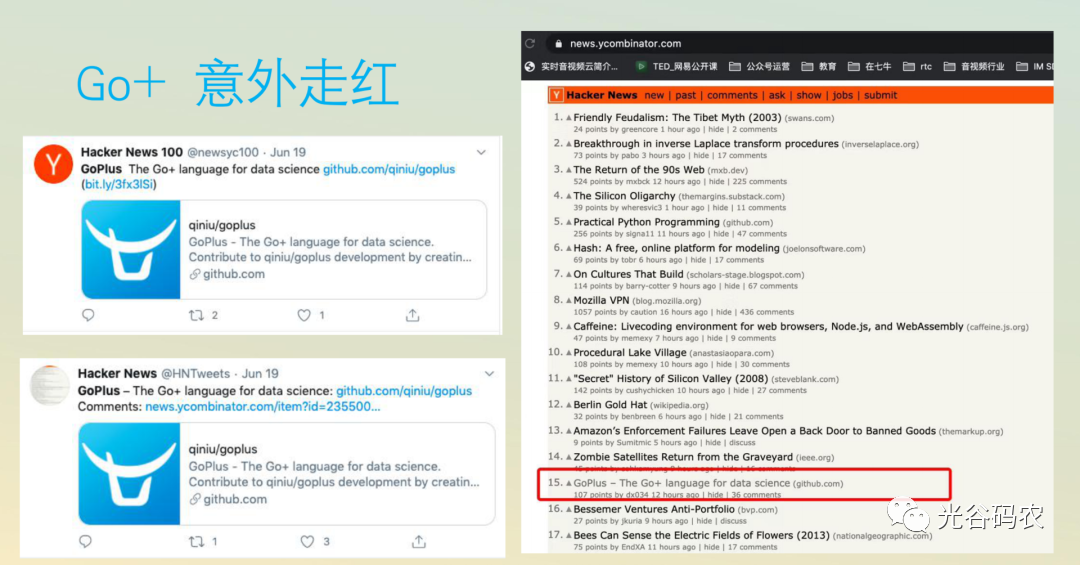This screenshot has height=565, width=1080.
Task: Open Zombie Satellites Return from the Graveyard
Action: click(x=683, y=458)
